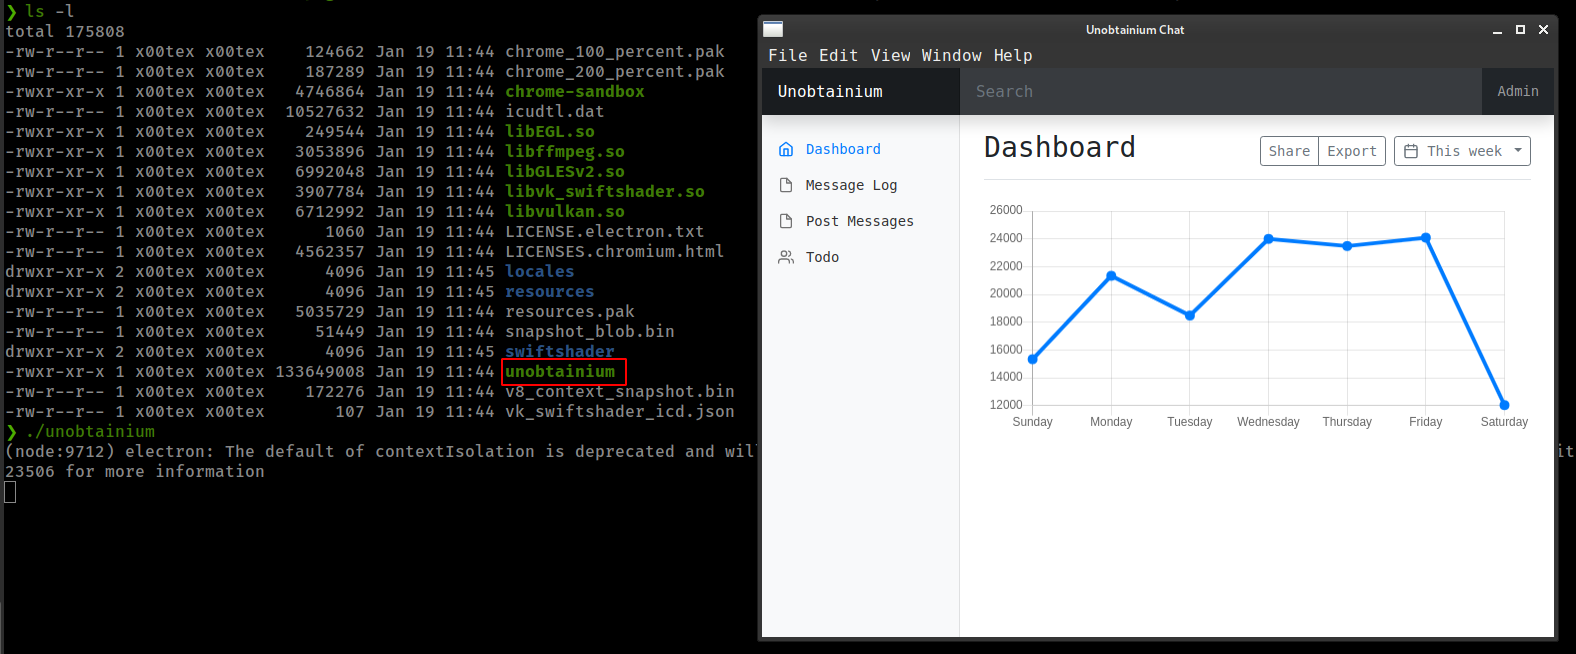The height and width of the screenshot is (654, 1576).
Task: Minimize the Unobtainium Chat window
Action: click(1497, 31)
